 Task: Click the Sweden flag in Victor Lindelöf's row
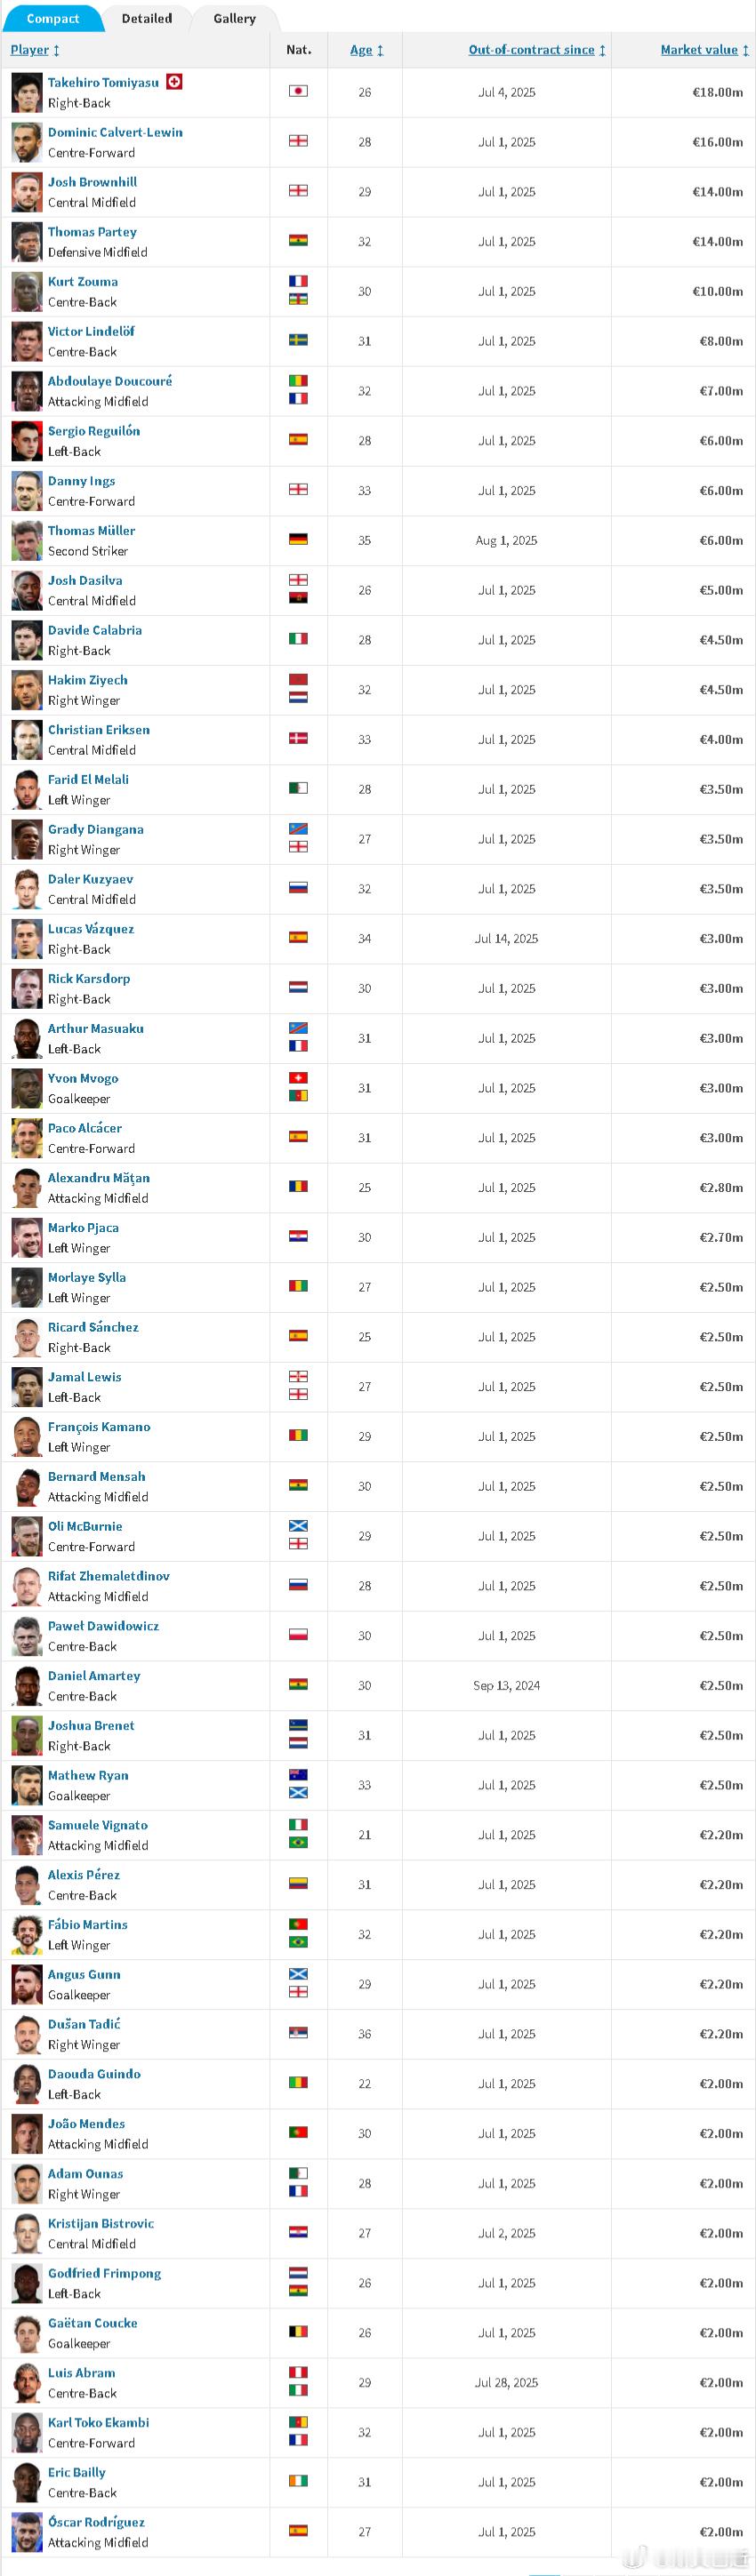coord(298,341)
